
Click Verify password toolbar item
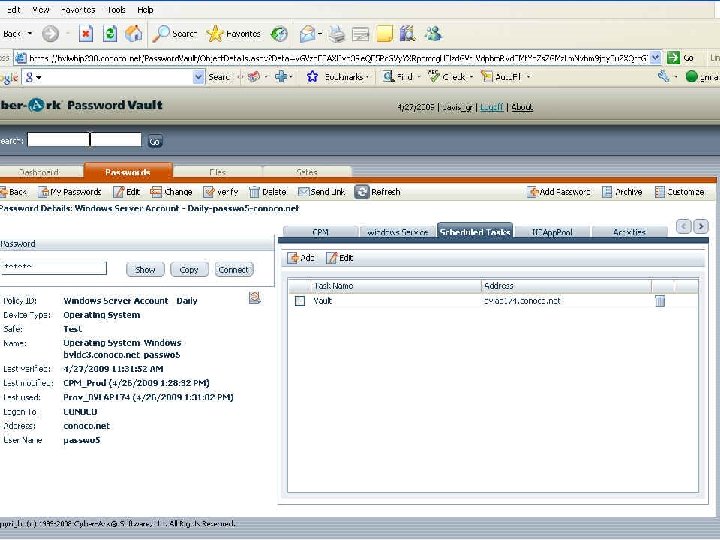[221, 192]
